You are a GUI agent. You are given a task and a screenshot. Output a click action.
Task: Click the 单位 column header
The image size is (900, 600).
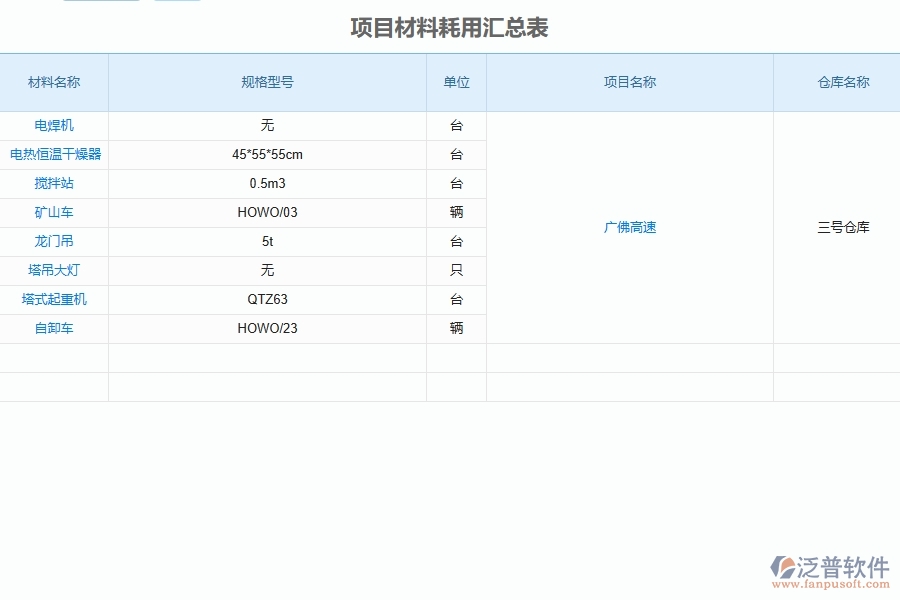(456, 83)
